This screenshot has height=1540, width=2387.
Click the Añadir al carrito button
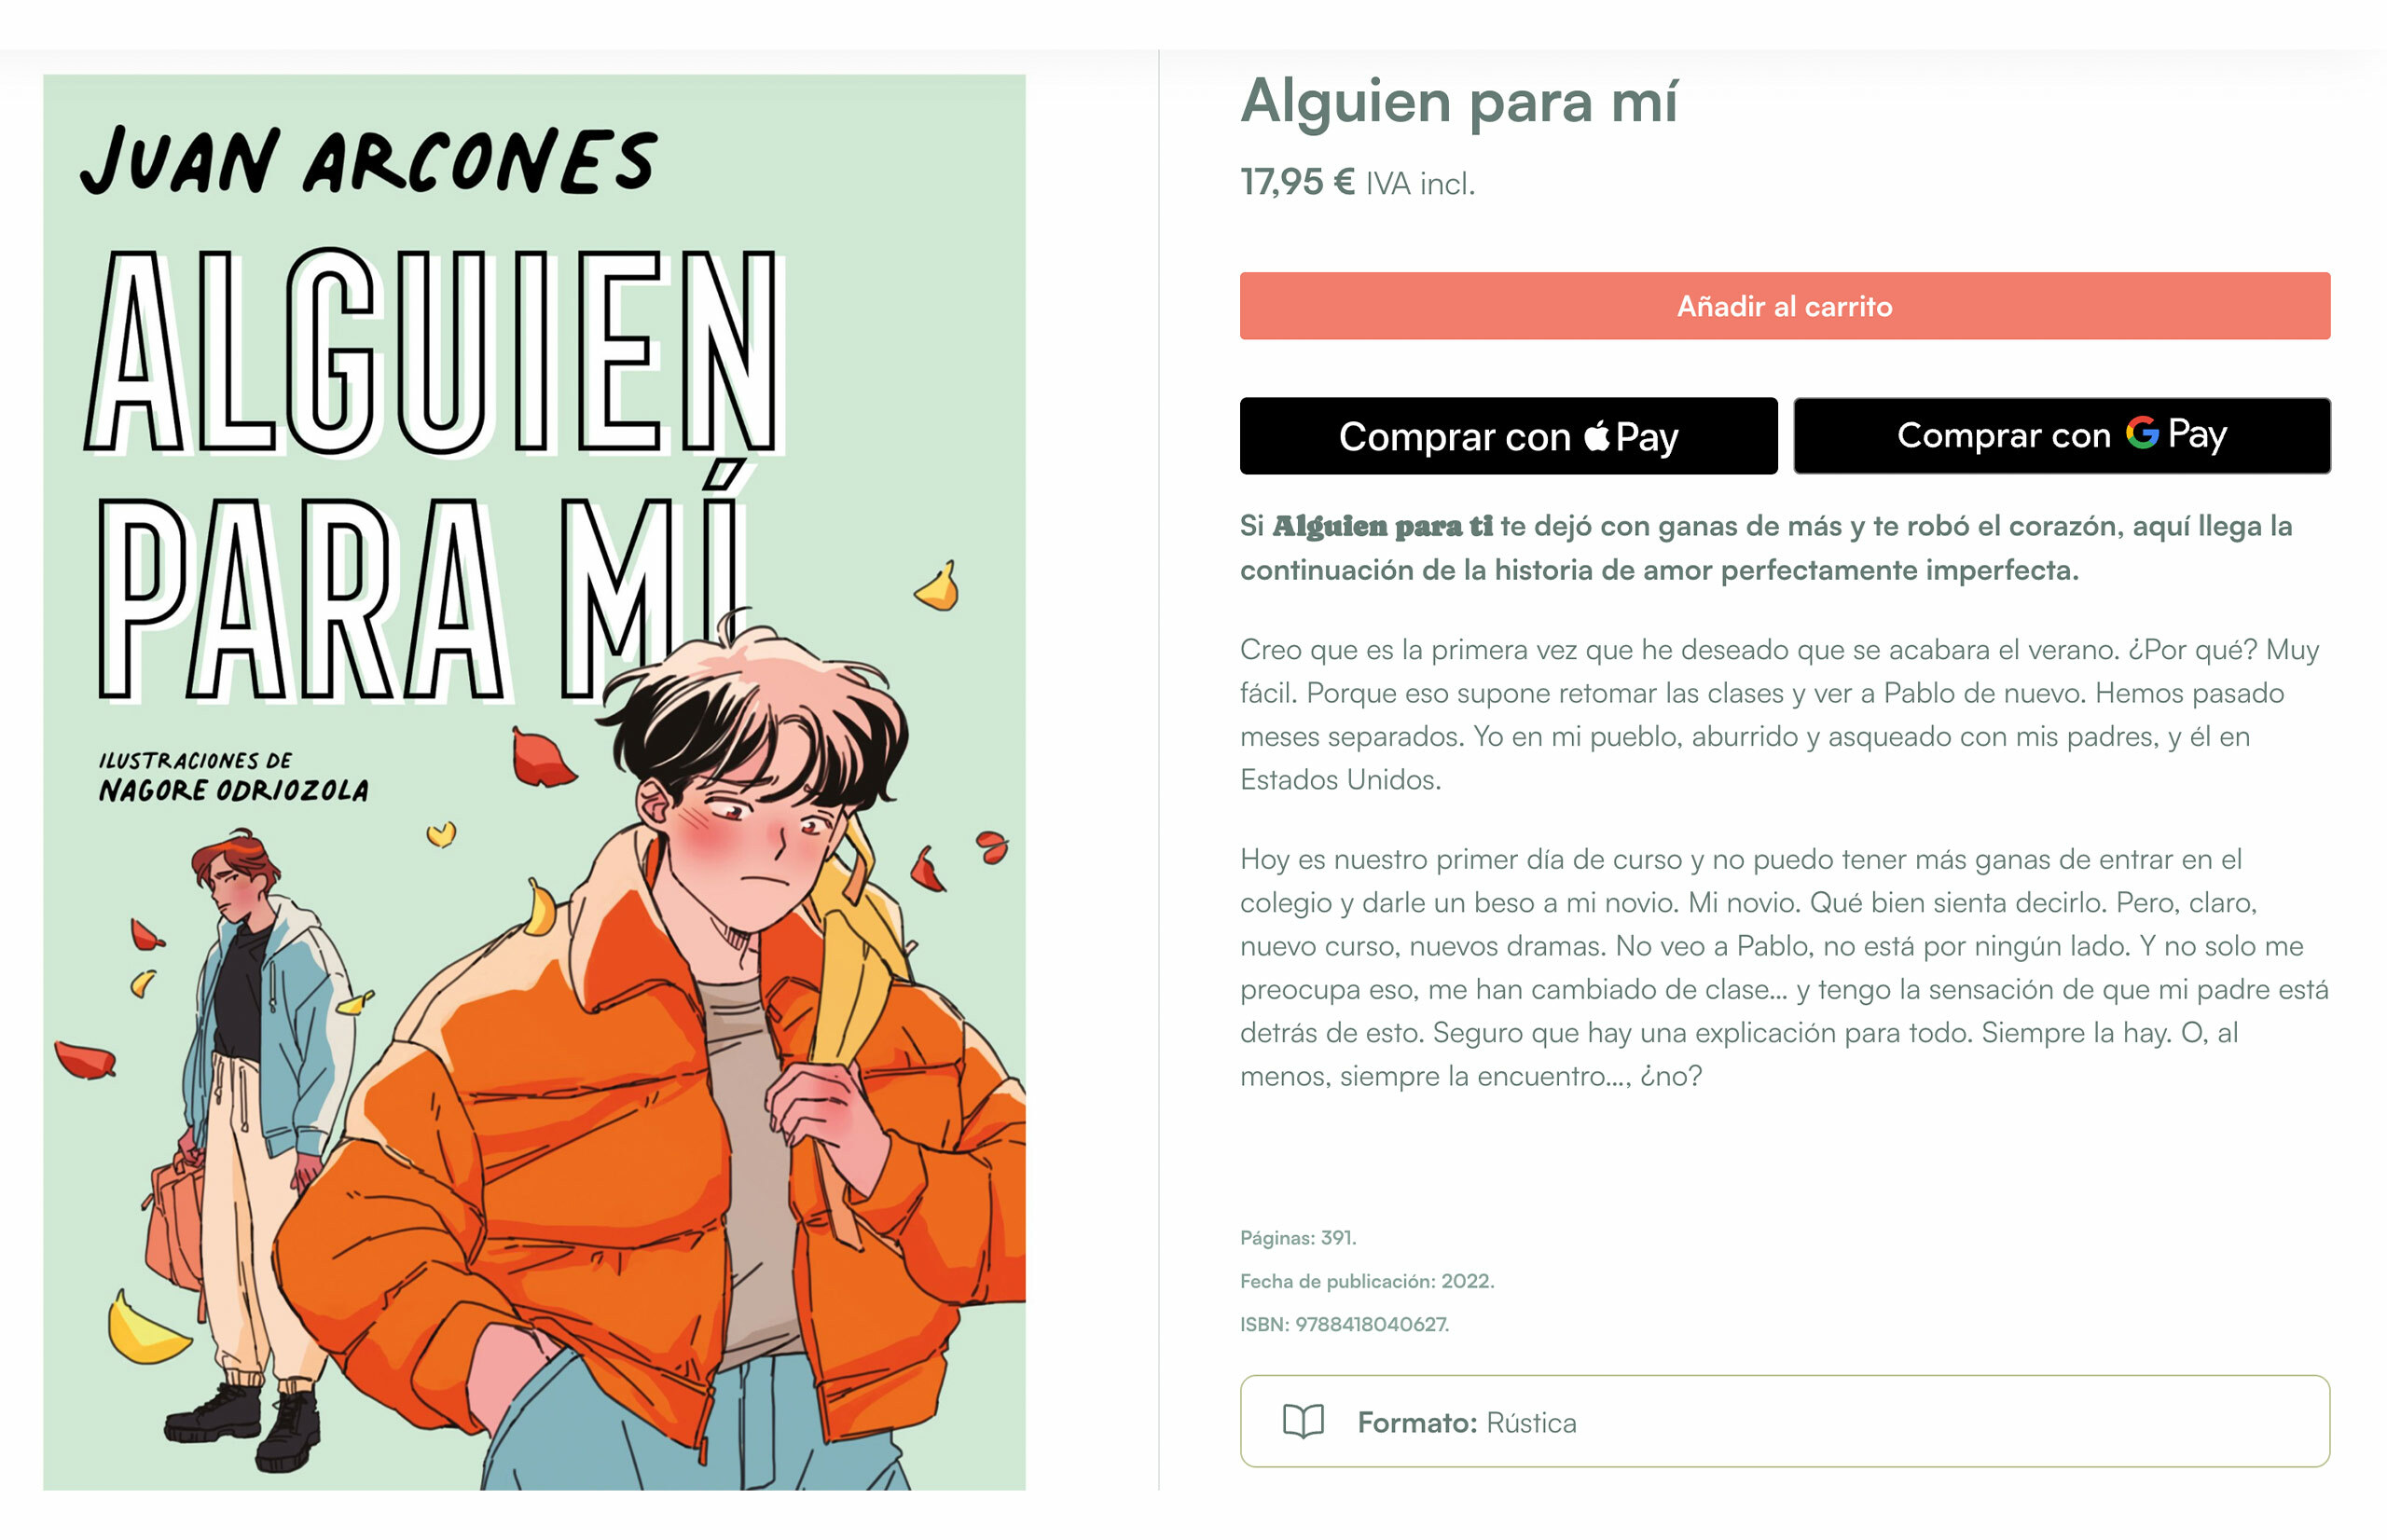(x=1784, y=306)
